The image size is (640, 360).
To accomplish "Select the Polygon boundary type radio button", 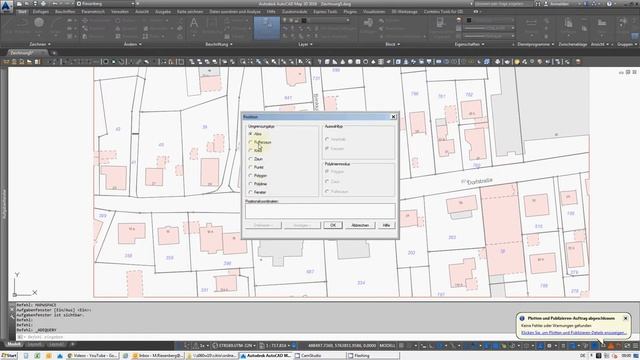I will pyautogui.click(x=250, y=176).
